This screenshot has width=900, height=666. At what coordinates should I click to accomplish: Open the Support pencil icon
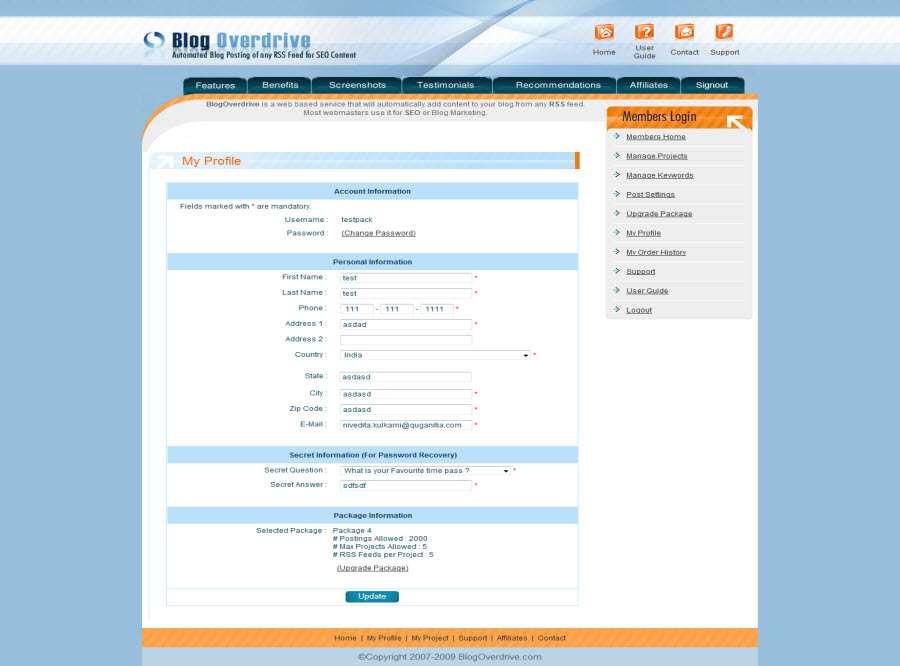tap(724, 32)
